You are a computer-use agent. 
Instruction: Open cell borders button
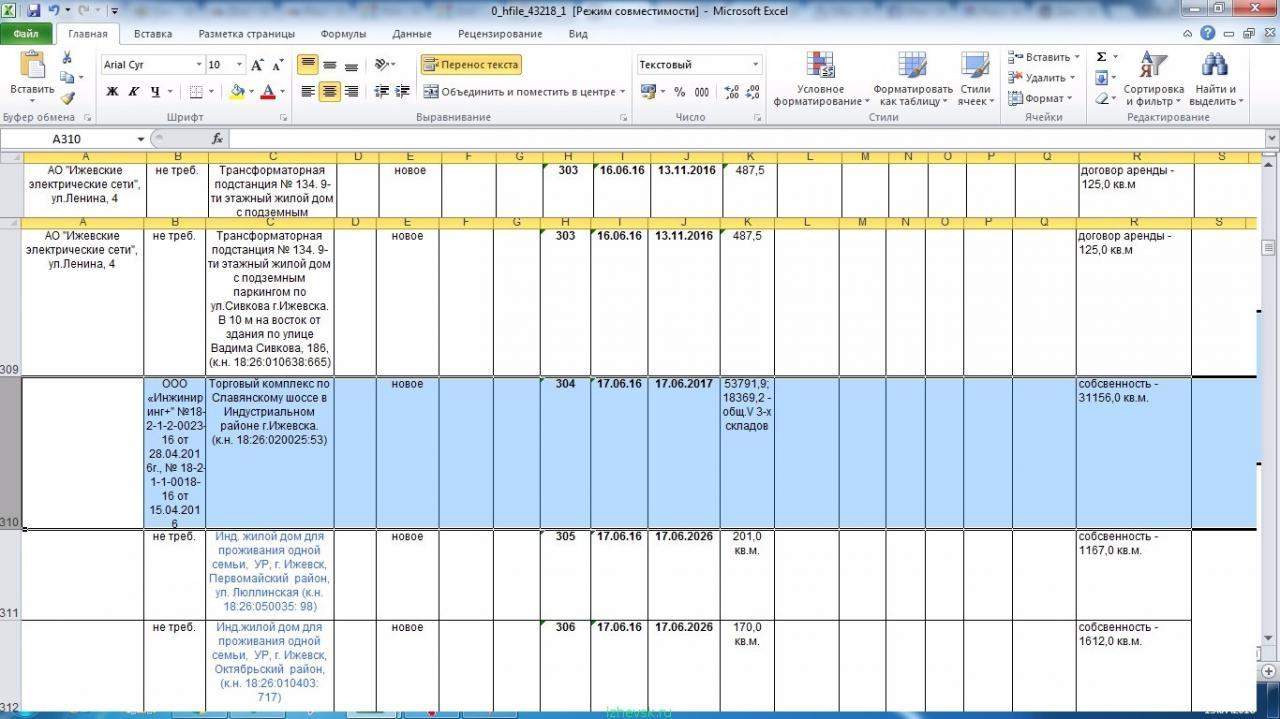[x=195, y=92]
